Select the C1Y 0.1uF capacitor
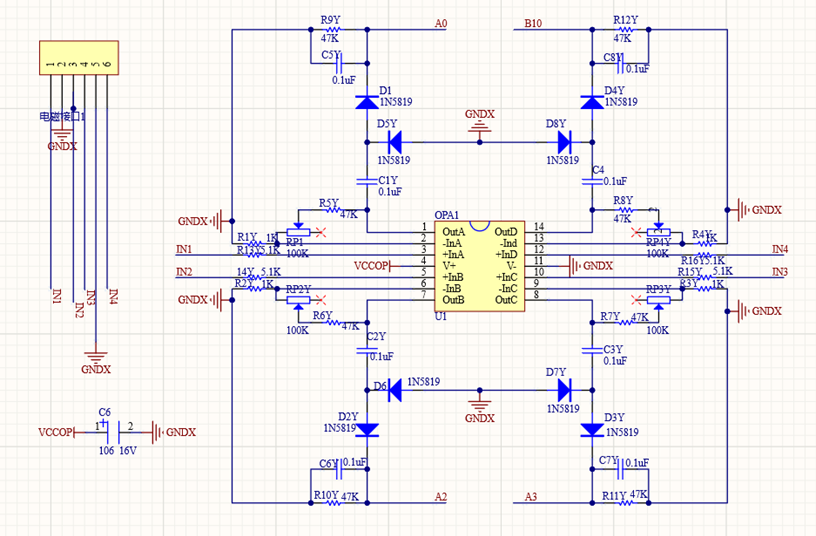This screenshot has height=536, width=816. click(x=367, y=181)
